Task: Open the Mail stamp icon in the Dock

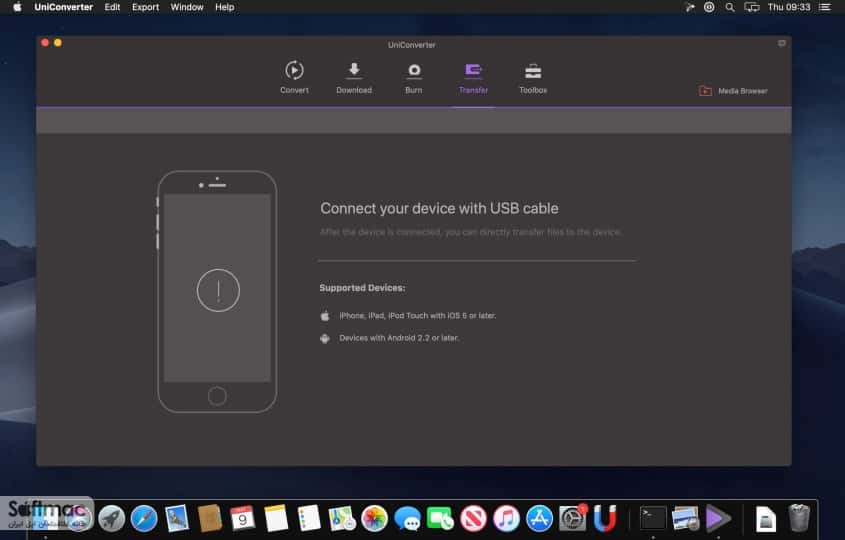Action: (x=177, y=518)
